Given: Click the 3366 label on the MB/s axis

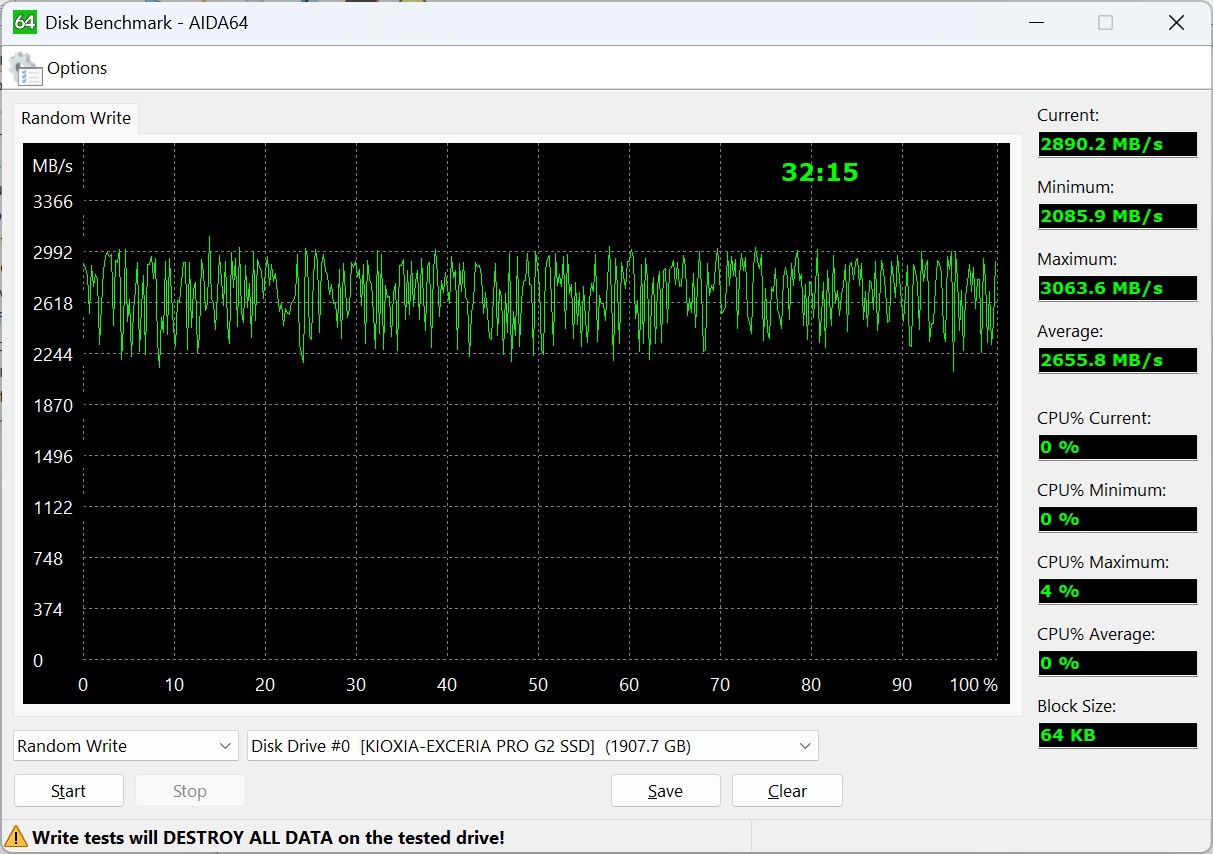Looking at the screenshot, I should tap(53, 202).
